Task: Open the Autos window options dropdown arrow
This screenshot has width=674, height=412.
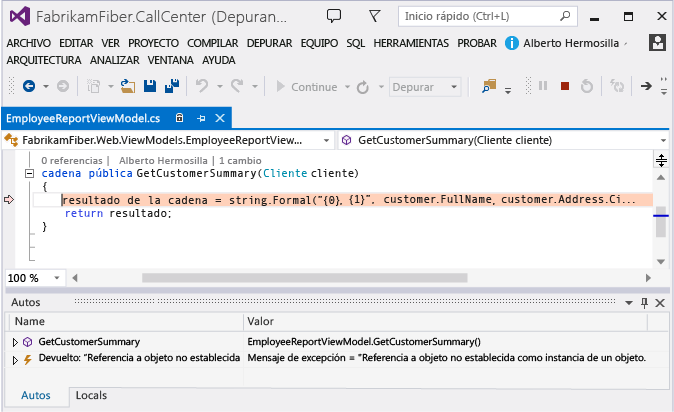Action: [628, 303]
